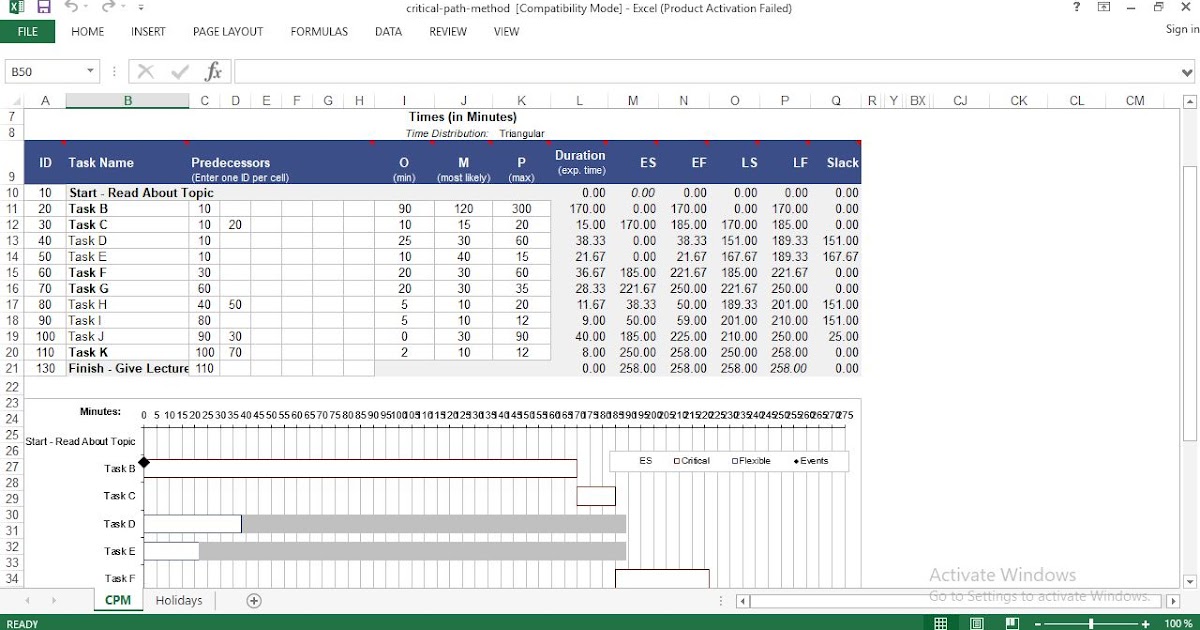Click the Enter checkmark icon in formula bar
The width and height of the screenshot is (1200, 630).
coord(180,71)
